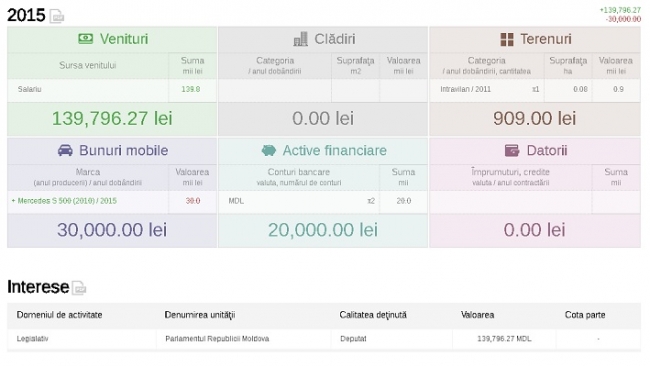Click the Denumirea unității column header
This screenshot has width=650, height=366.
click(200, 315)
